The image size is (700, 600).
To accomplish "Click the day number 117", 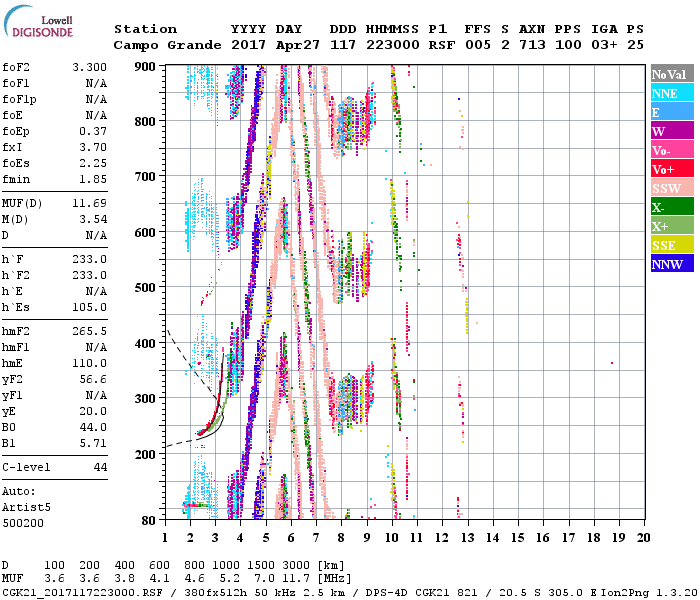I will point(343,45).
